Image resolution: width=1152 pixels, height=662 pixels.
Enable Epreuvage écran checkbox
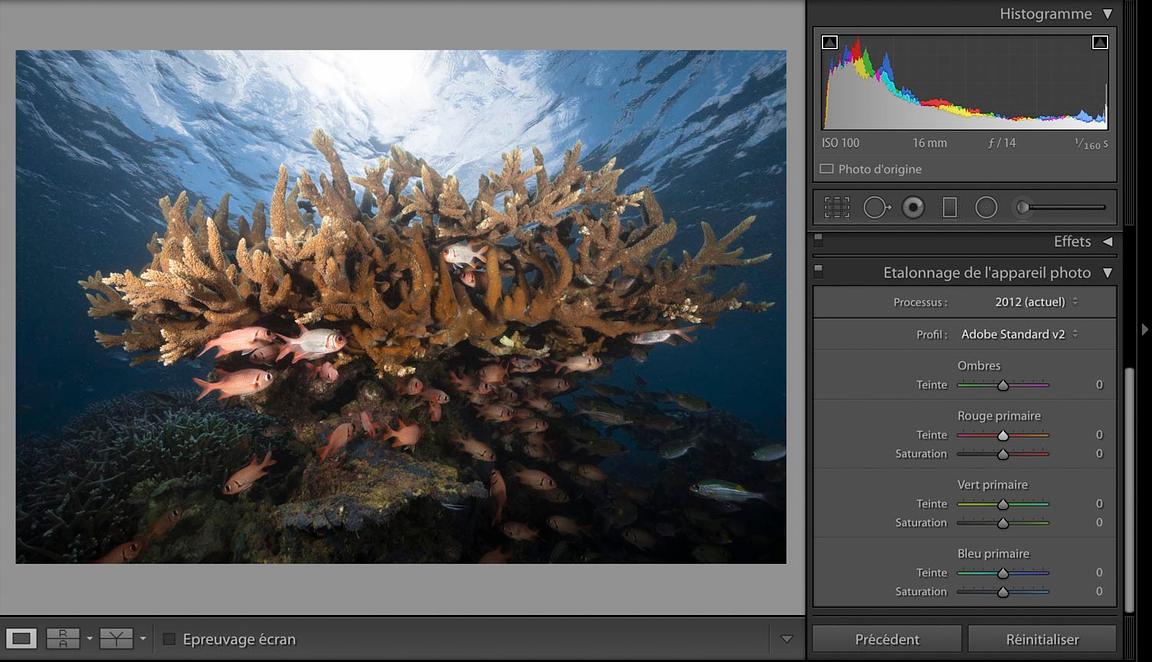click(x=169, y=639)
